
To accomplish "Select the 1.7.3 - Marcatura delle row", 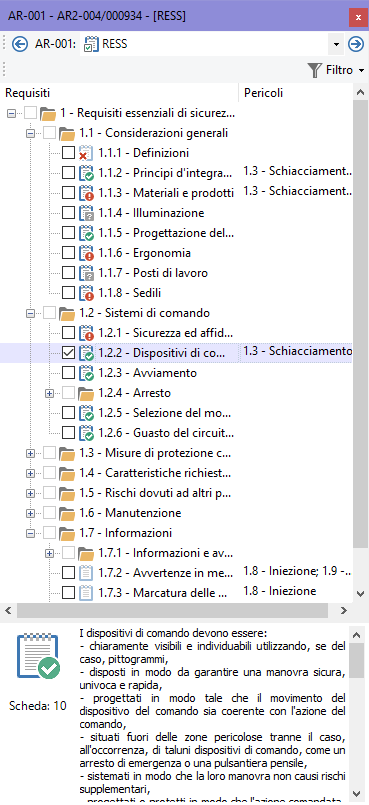I will pyautogui.click(x=163, y=592).
